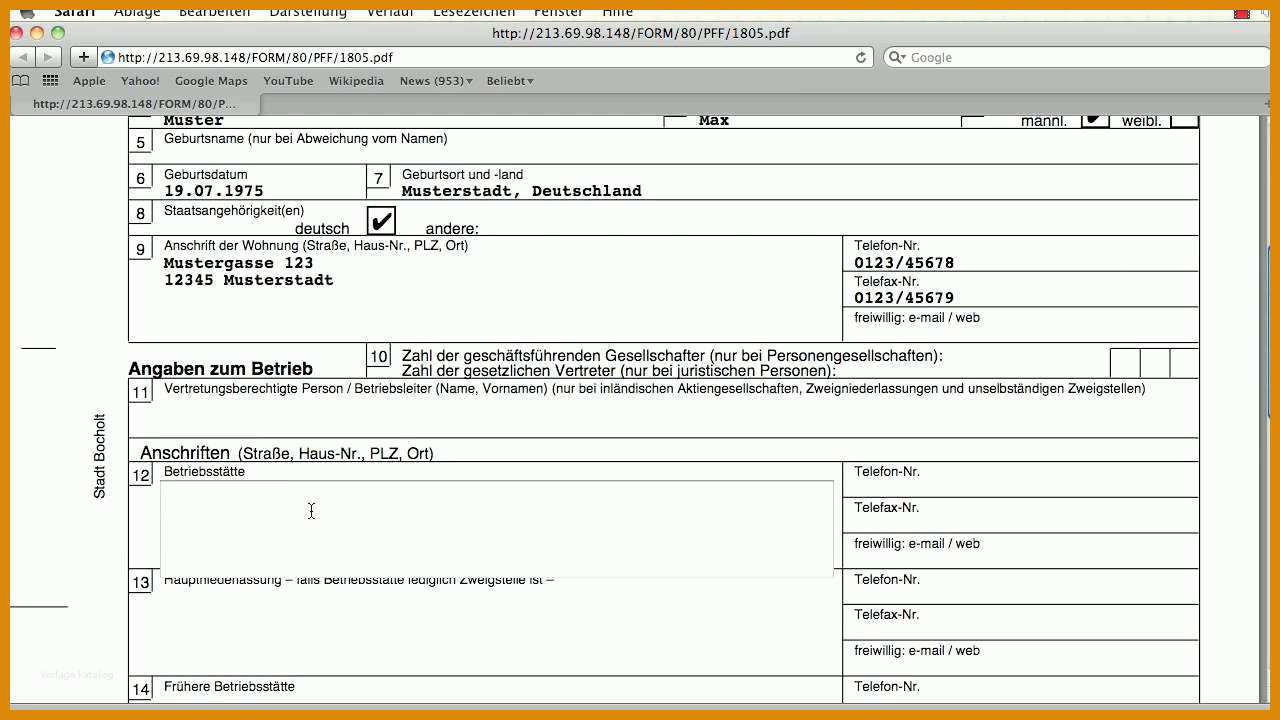The image size is (1280, 720).
Task: Click the Telefon-Nr. field of row 12 Betriebsstätte
Action: pyautogui.click(x=1020, y=480)
